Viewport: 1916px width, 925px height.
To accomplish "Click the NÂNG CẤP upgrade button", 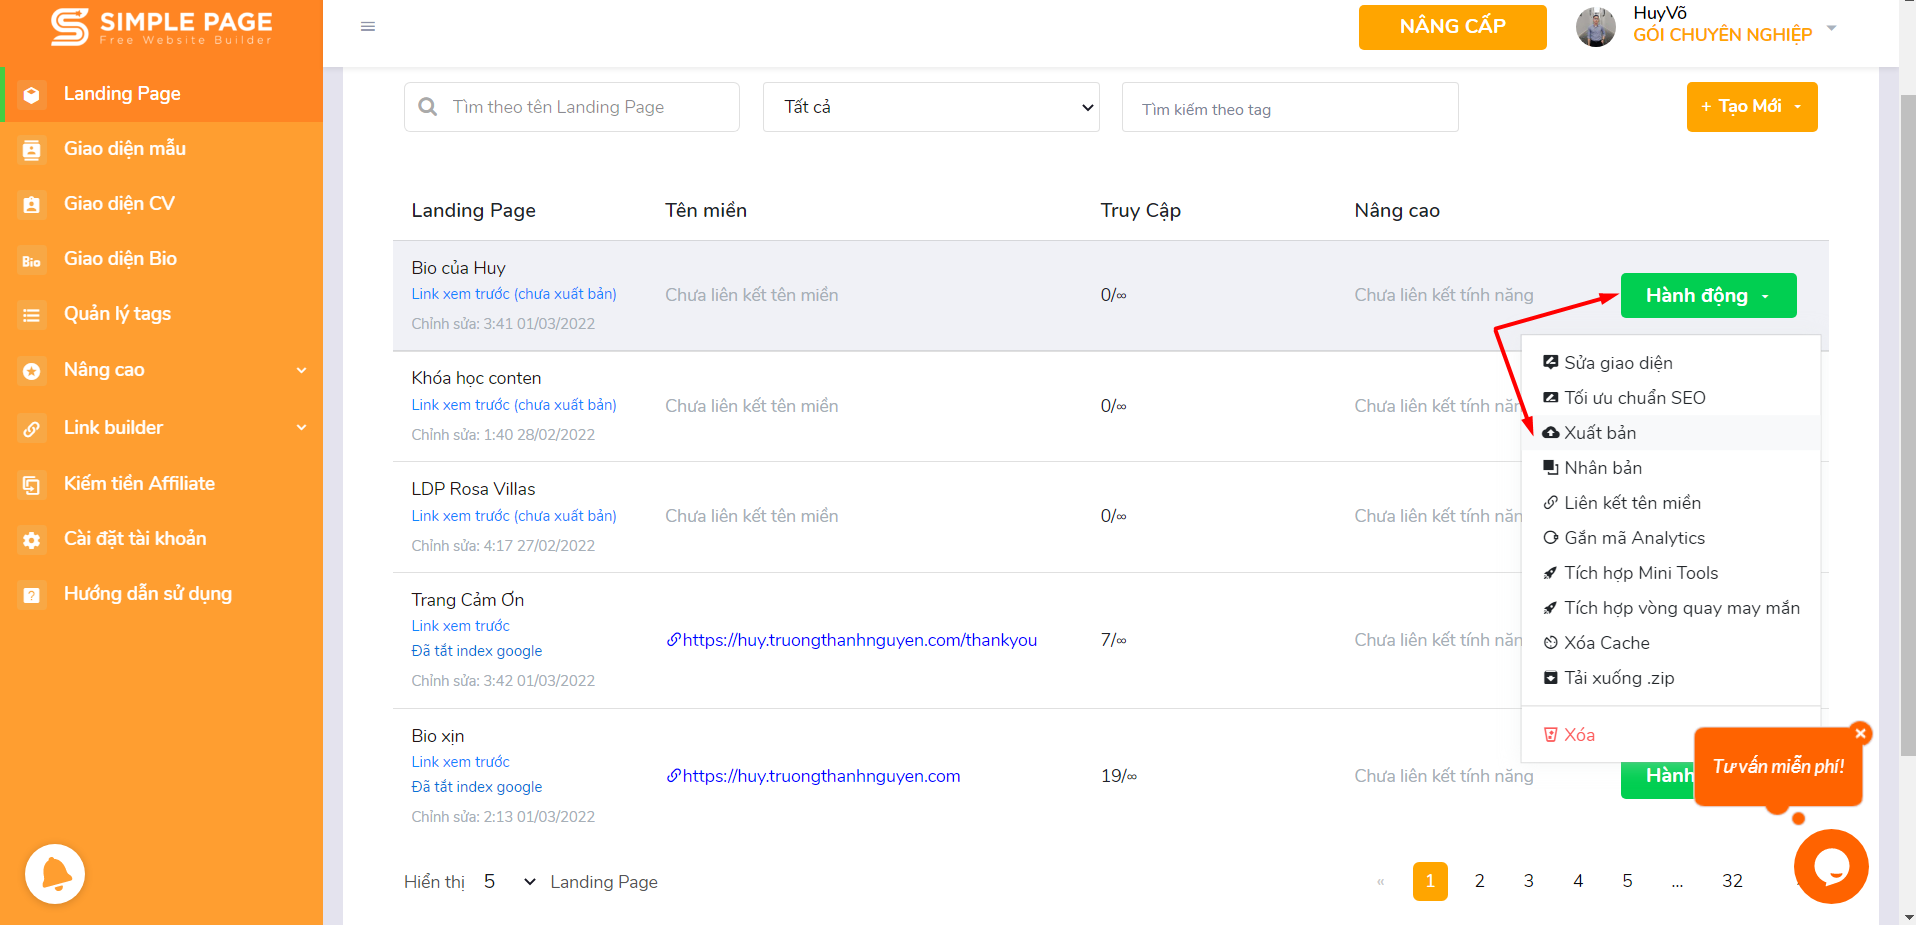I will pyautogui.click(x=1452, y=27).
